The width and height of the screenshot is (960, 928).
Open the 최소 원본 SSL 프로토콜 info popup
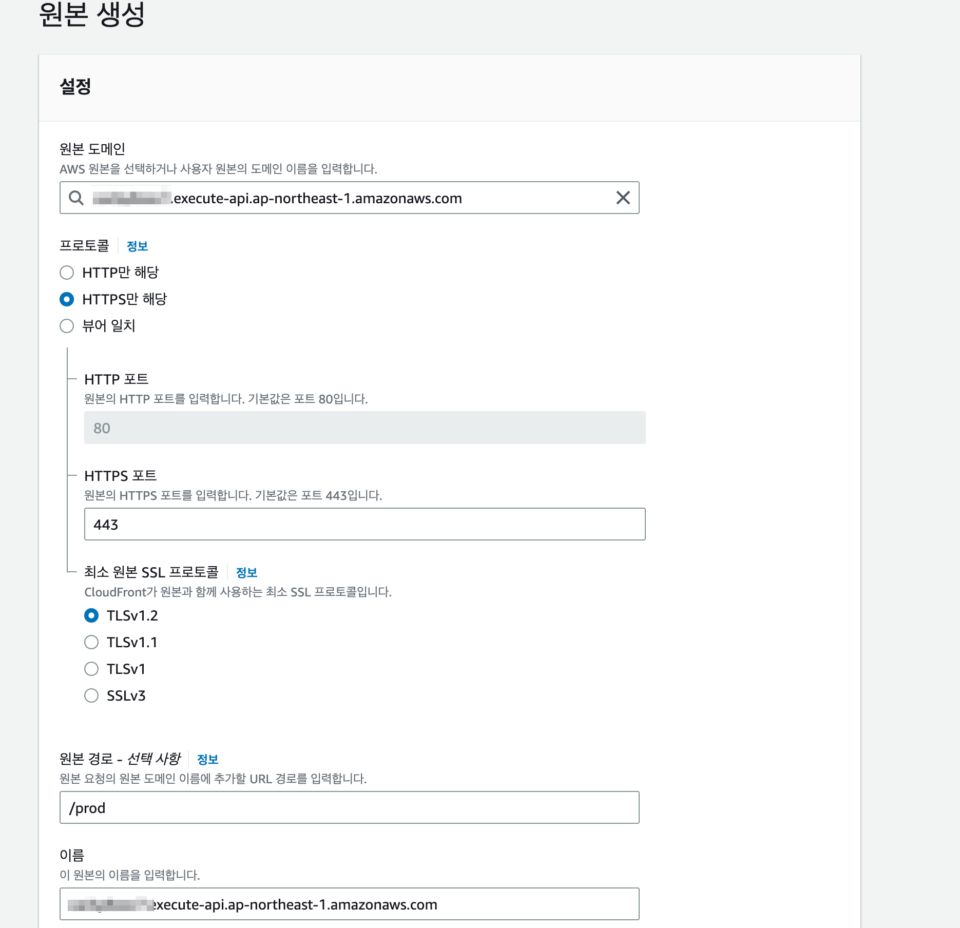click(x=246, y=572)
